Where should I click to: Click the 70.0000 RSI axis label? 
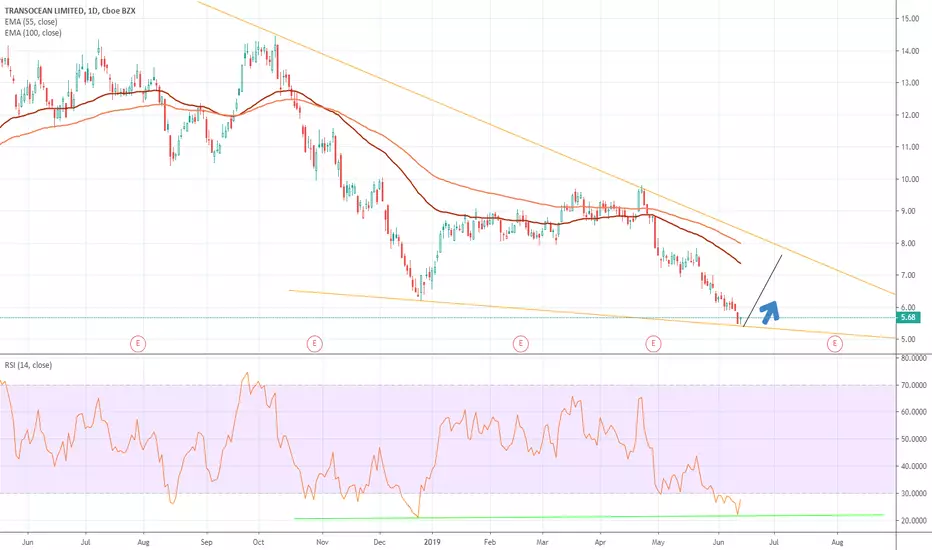[914, 385]
